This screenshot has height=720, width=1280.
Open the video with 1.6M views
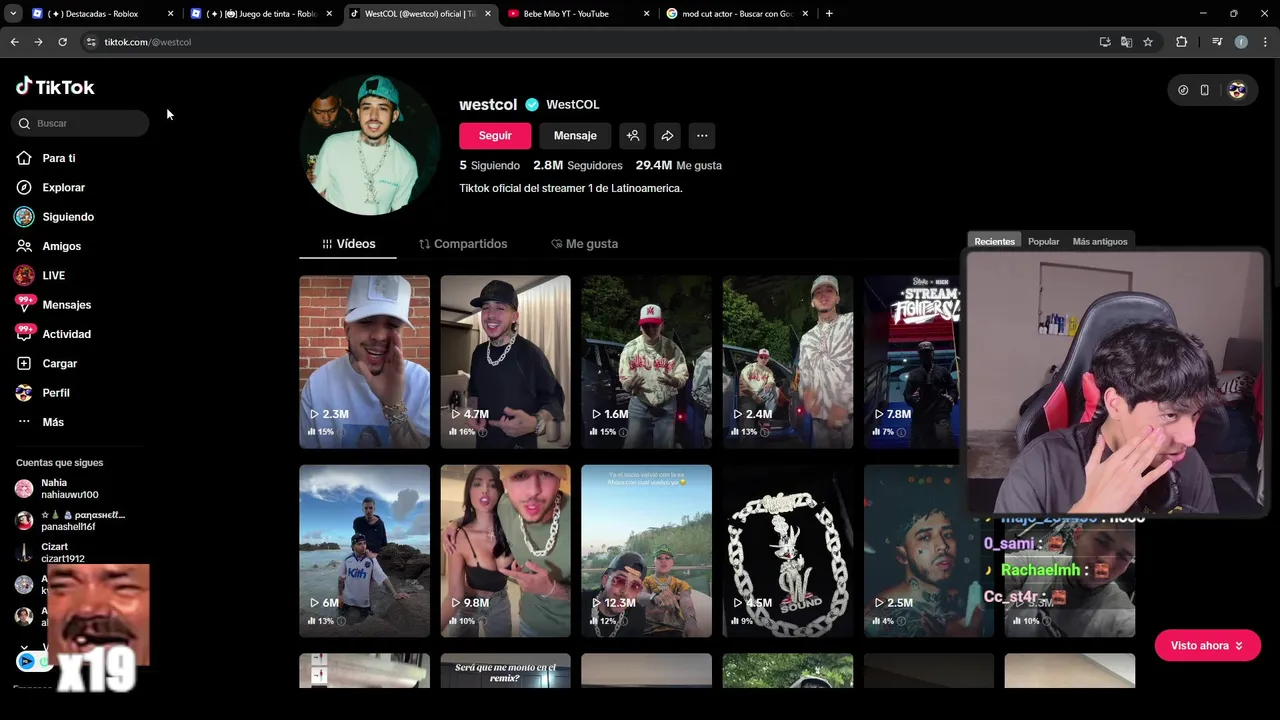646,362
